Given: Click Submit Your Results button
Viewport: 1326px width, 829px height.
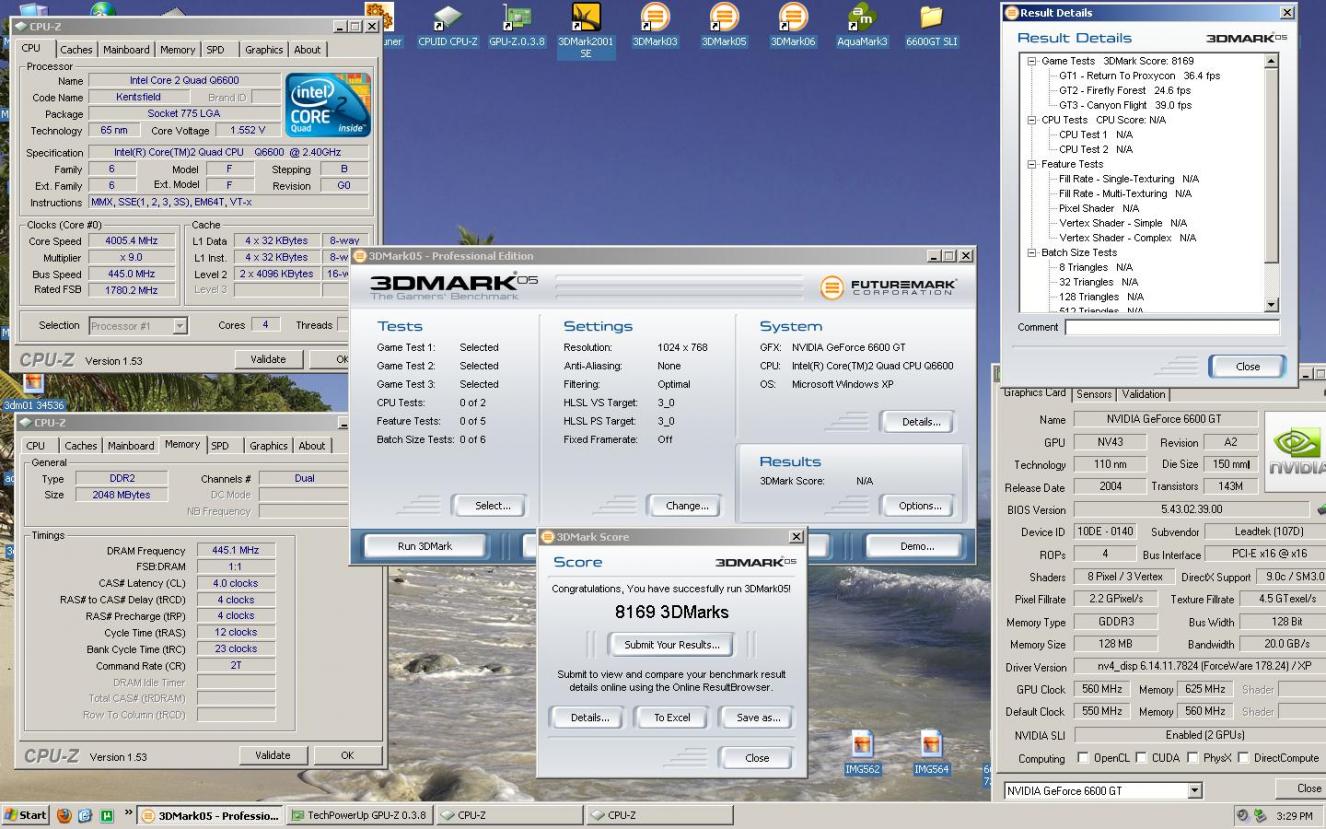Looking at the screenshot, I should [671, 645].
